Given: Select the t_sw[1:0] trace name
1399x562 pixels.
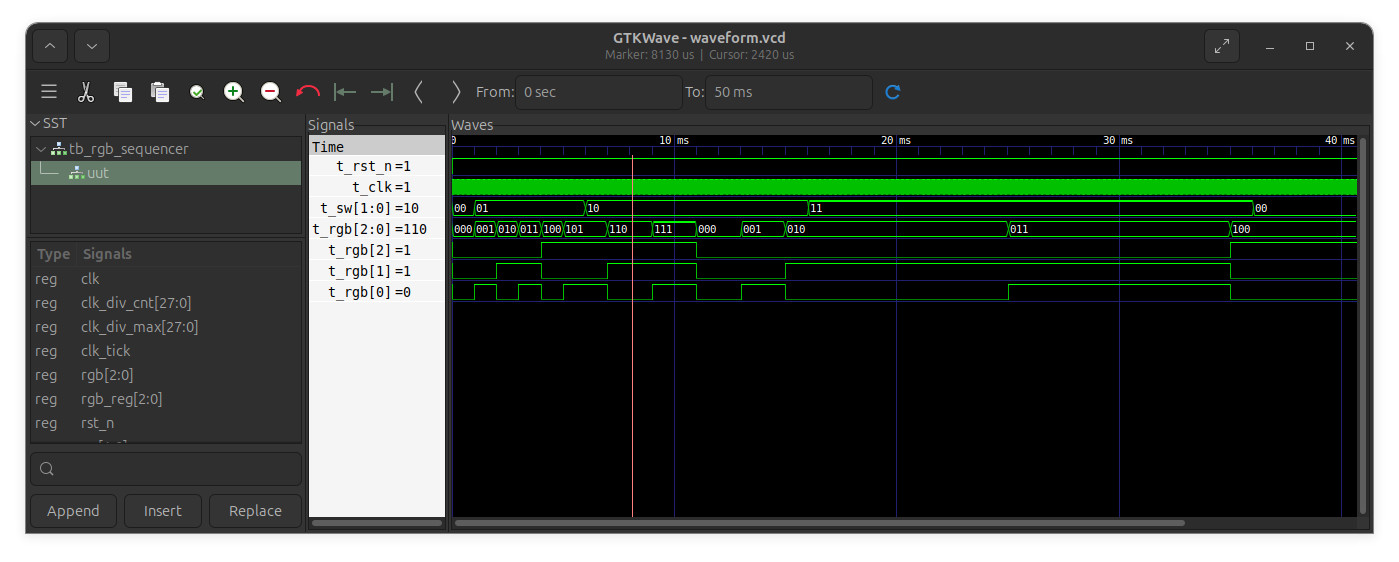Looking at the screenshot, I should pyautogui.click(x=355, y=208).
